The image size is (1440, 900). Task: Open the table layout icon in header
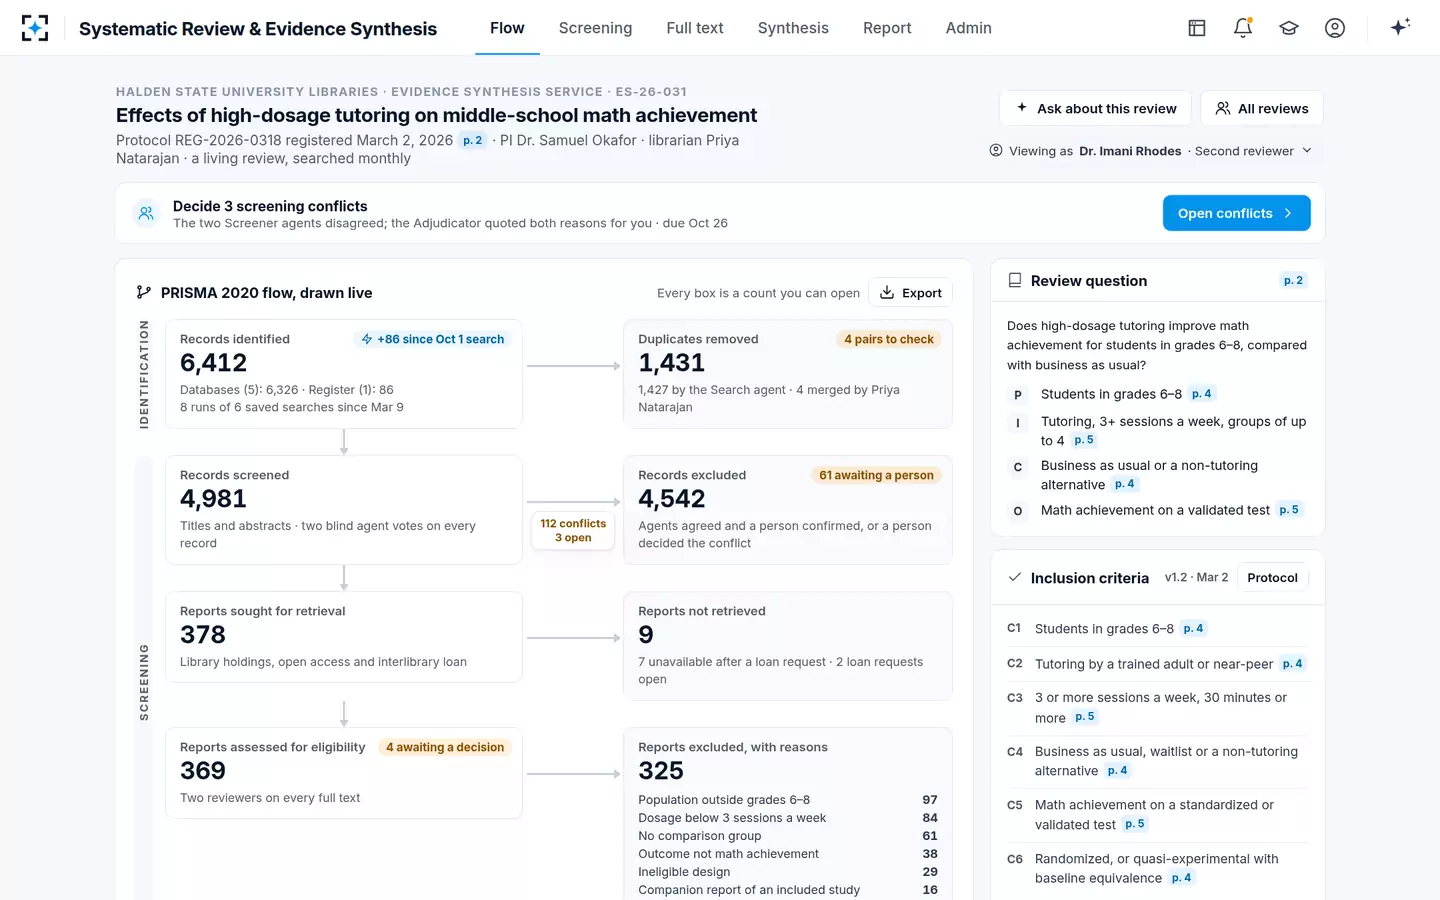(1197, 28)
